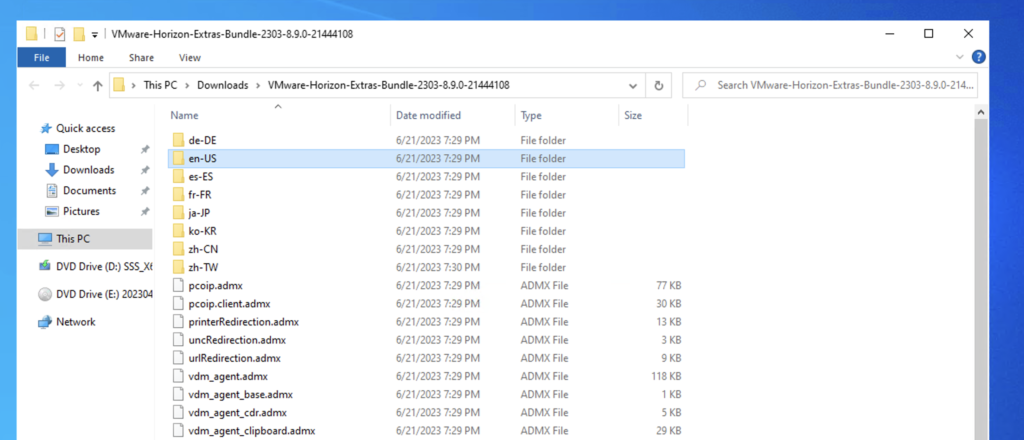Open the Recent locations dropdown arrow
The image size is (1024, 440).
pyautogui.click(x=77, y=86)
